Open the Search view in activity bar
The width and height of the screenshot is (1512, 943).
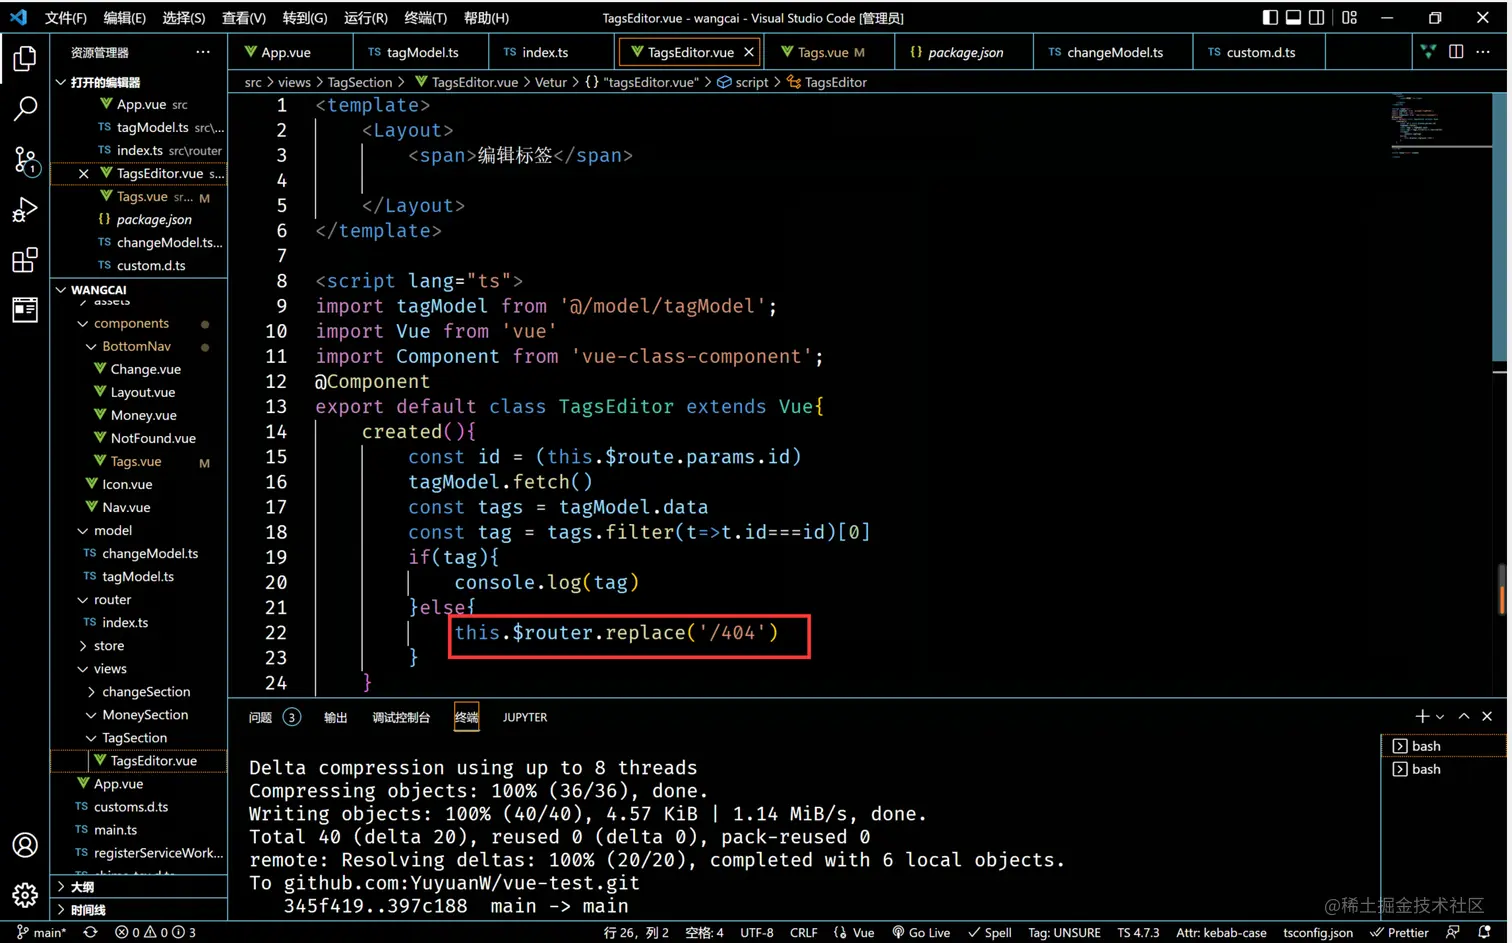(25, 109)
